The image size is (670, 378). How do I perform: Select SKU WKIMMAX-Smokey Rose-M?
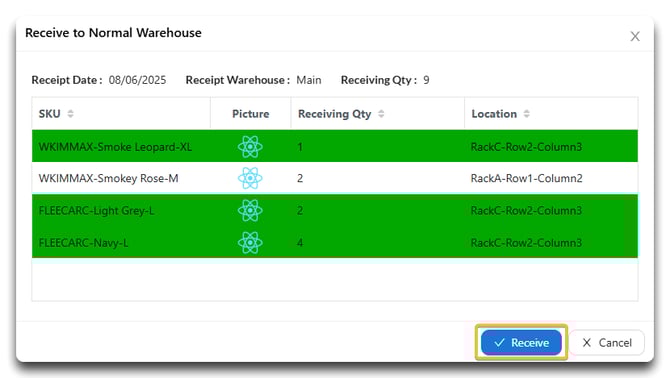[x=109, y=179]
